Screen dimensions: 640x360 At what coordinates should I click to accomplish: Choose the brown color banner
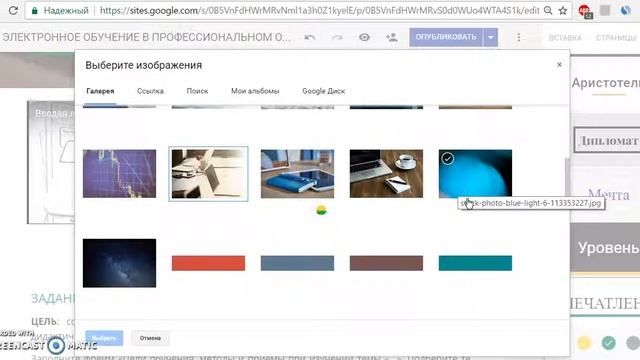386,263
